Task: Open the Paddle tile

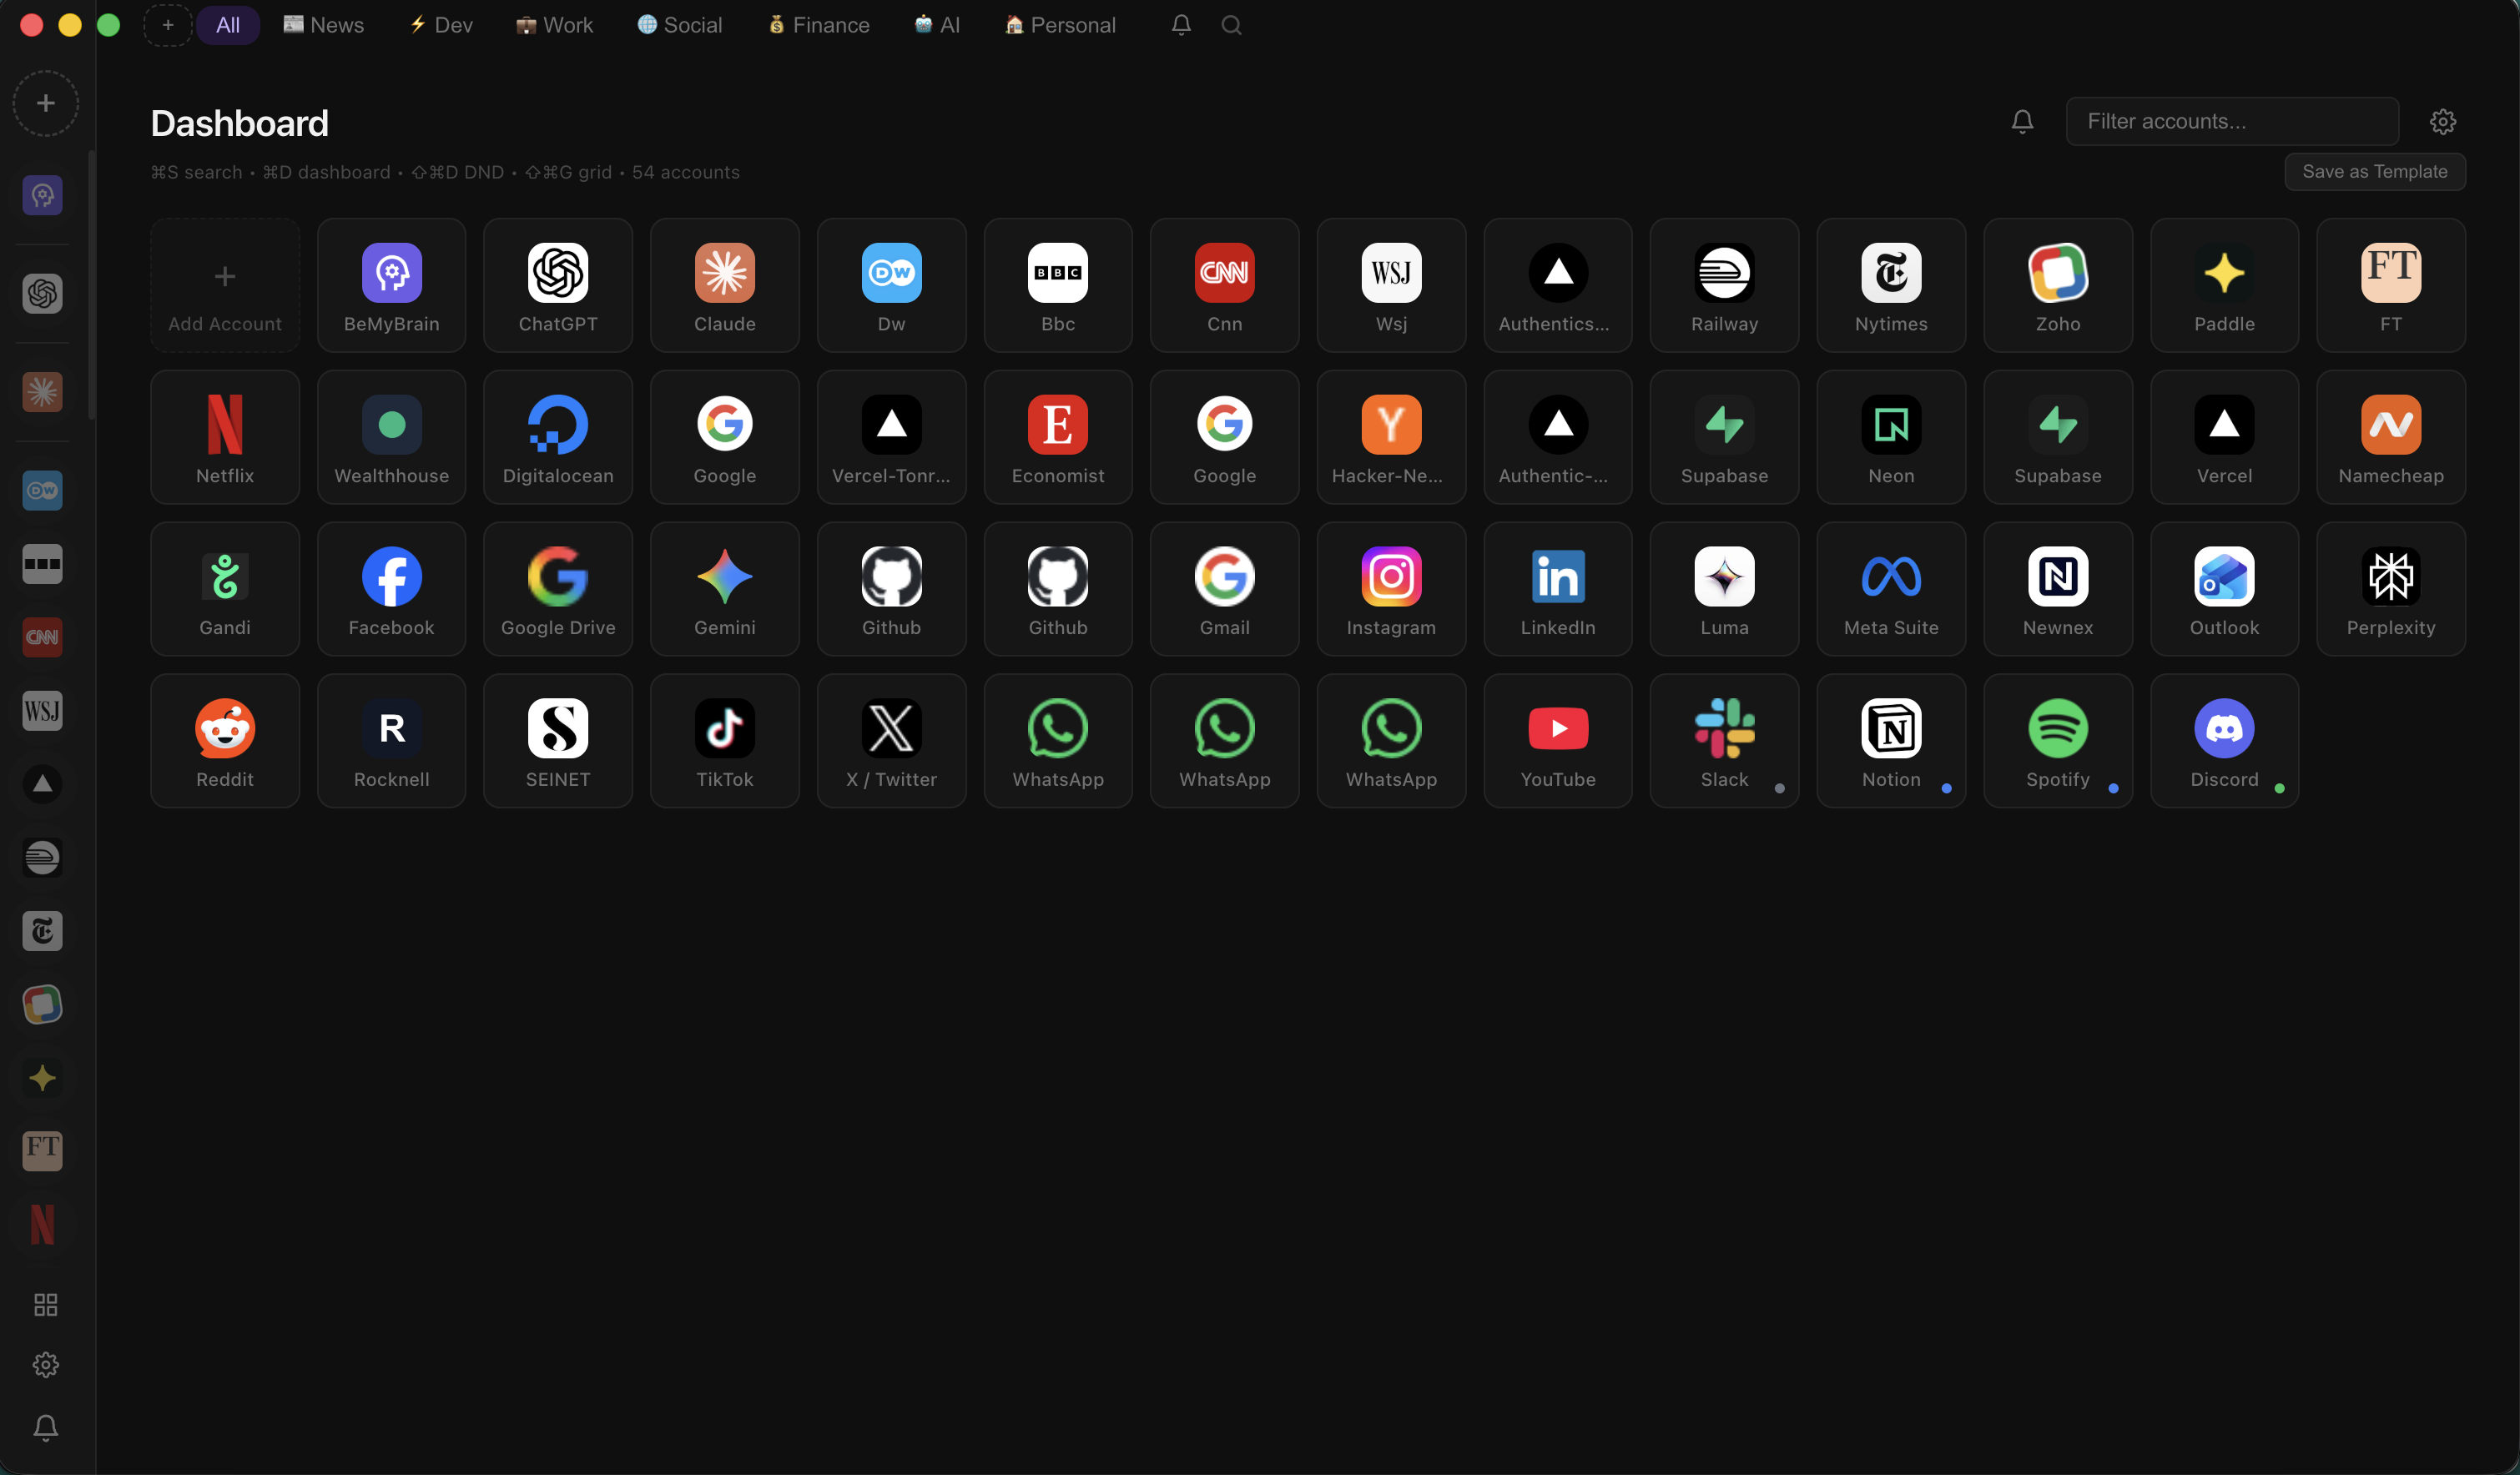Action: pos(2224,285)
